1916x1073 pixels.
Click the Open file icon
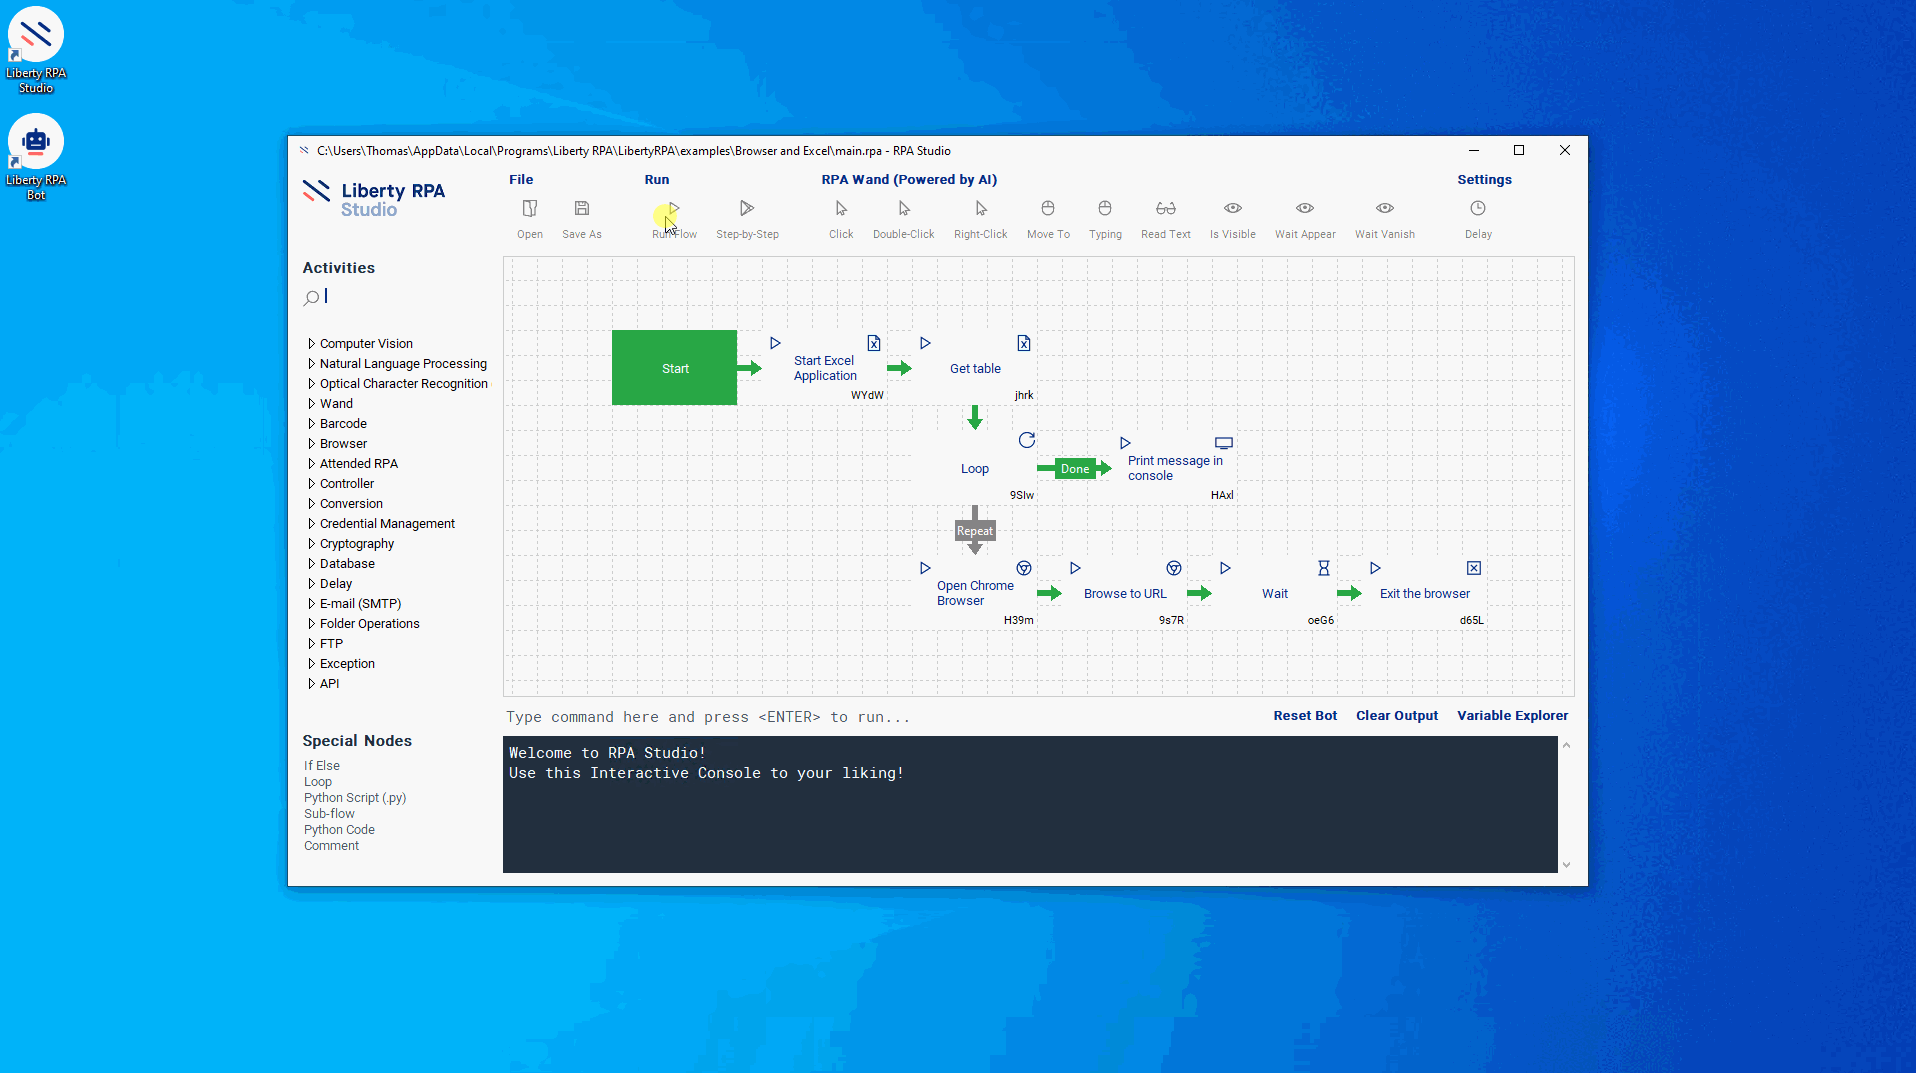point(529,209)
